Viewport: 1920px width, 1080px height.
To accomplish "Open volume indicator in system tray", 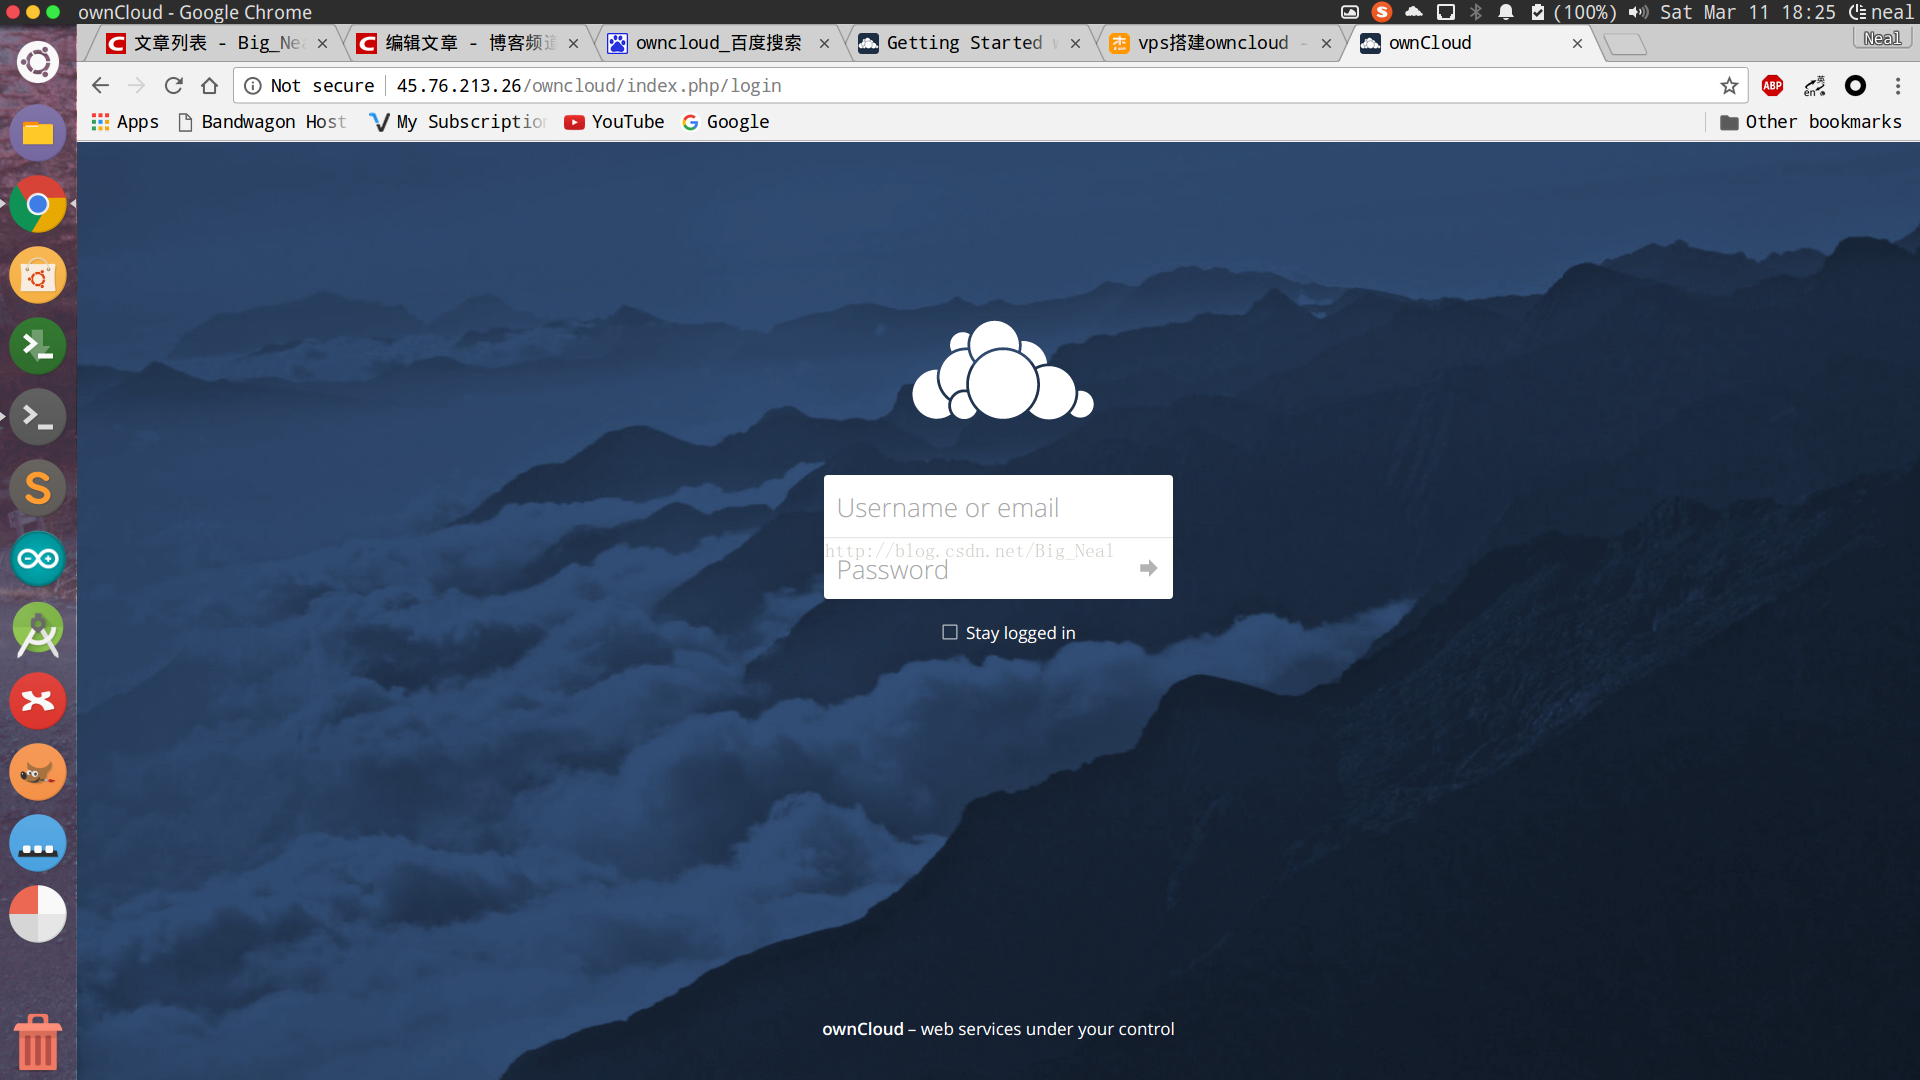I will click(x=1637, y=12).
